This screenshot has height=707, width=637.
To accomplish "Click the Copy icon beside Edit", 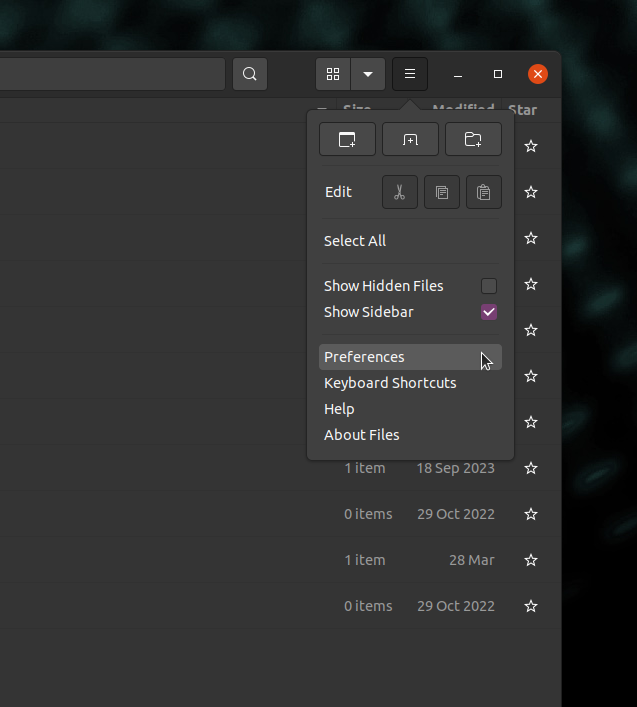I will pos(442,192).
